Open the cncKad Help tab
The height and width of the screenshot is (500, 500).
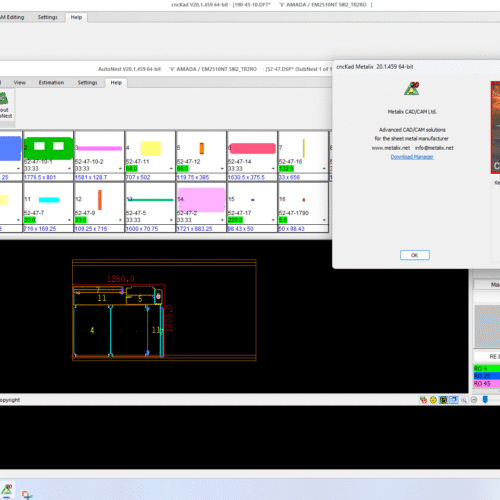click(76, 17)
